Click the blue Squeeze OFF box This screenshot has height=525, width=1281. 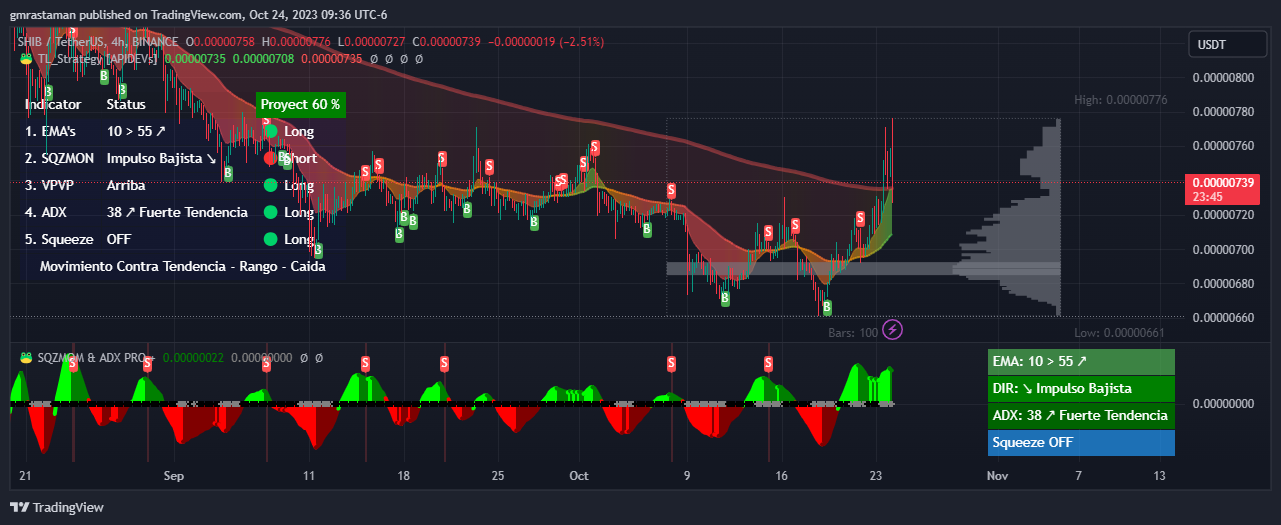1081,442
